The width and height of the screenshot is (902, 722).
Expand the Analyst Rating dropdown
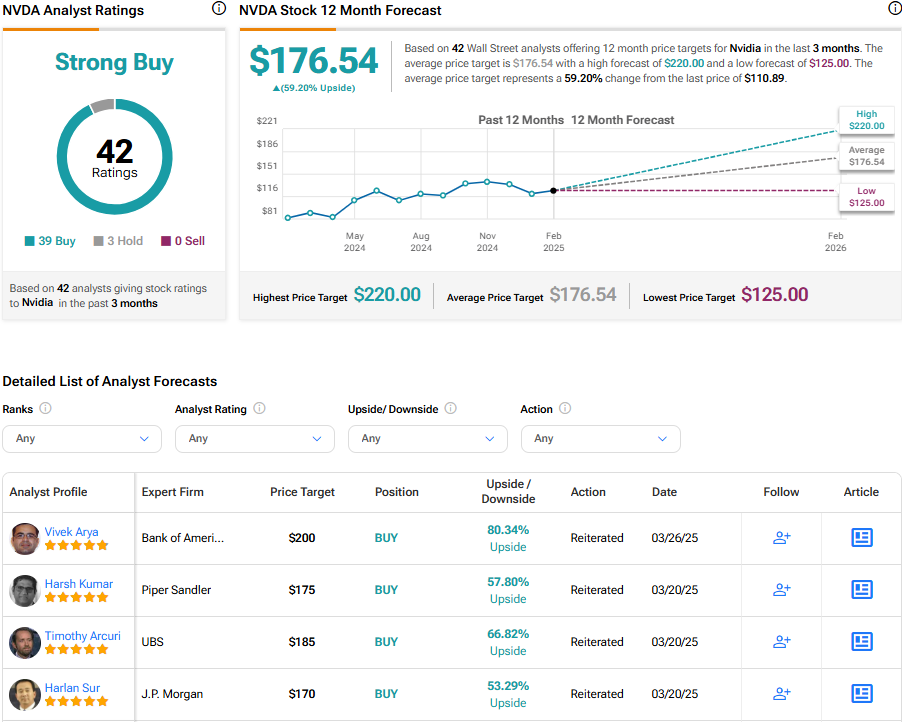click(x=254, y=438)
